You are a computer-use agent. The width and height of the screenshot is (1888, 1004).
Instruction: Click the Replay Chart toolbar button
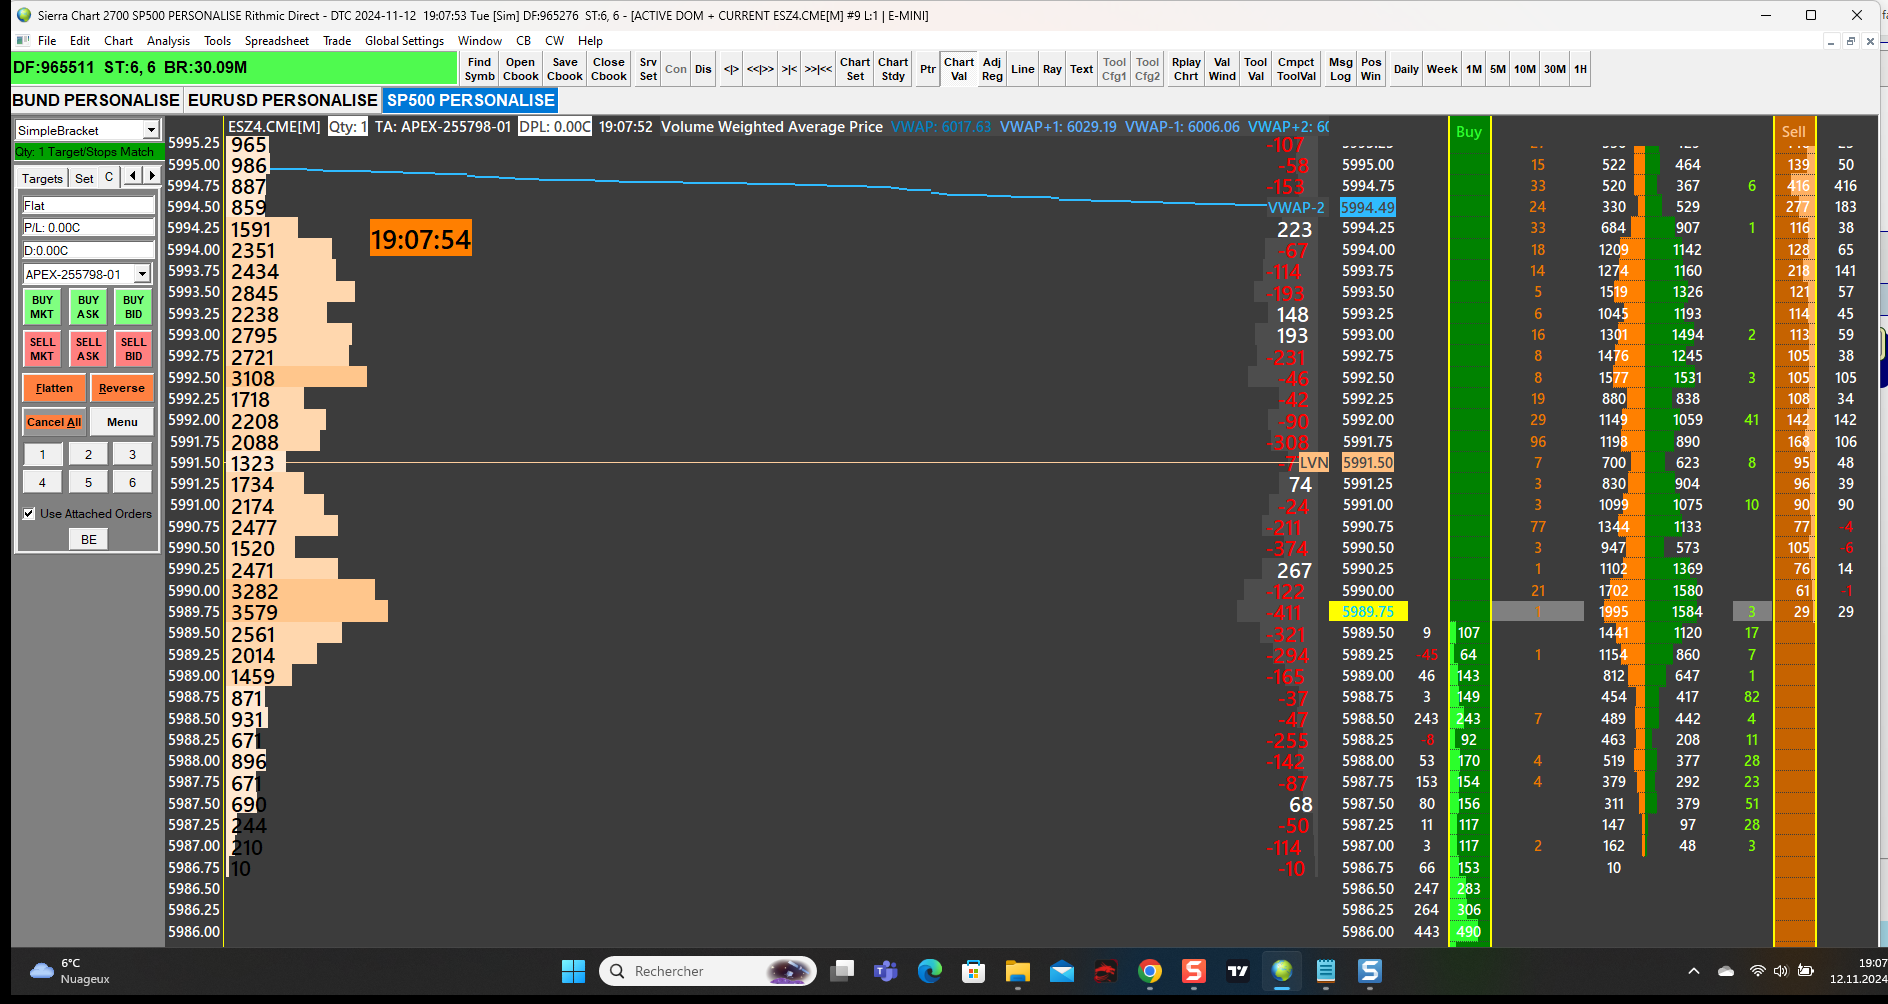1186,69
